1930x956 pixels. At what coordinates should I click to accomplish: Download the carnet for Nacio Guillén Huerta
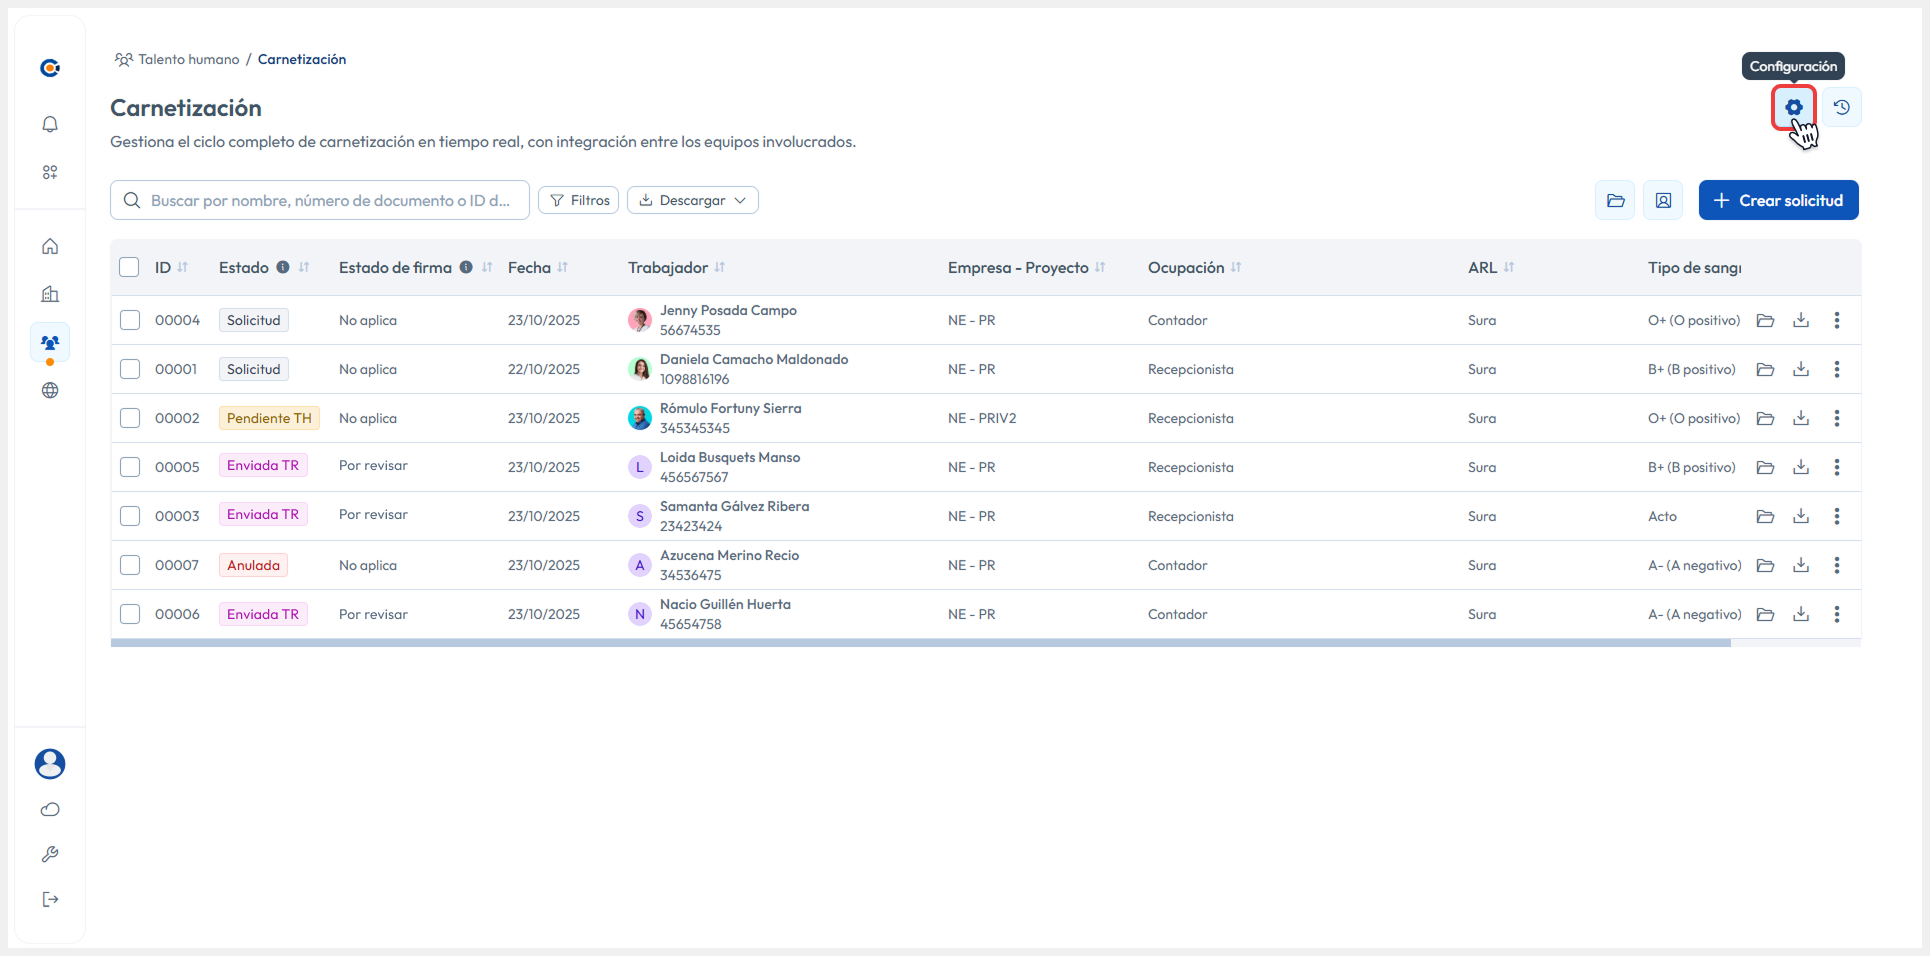(x=1802, y=614)
